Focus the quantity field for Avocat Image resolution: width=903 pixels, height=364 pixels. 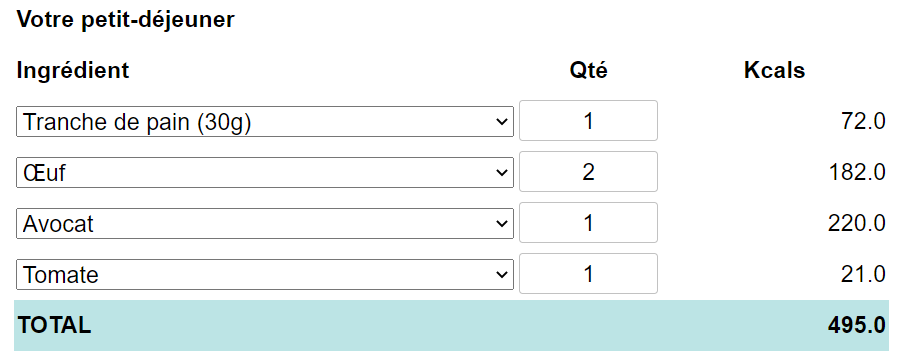[588, 222]
